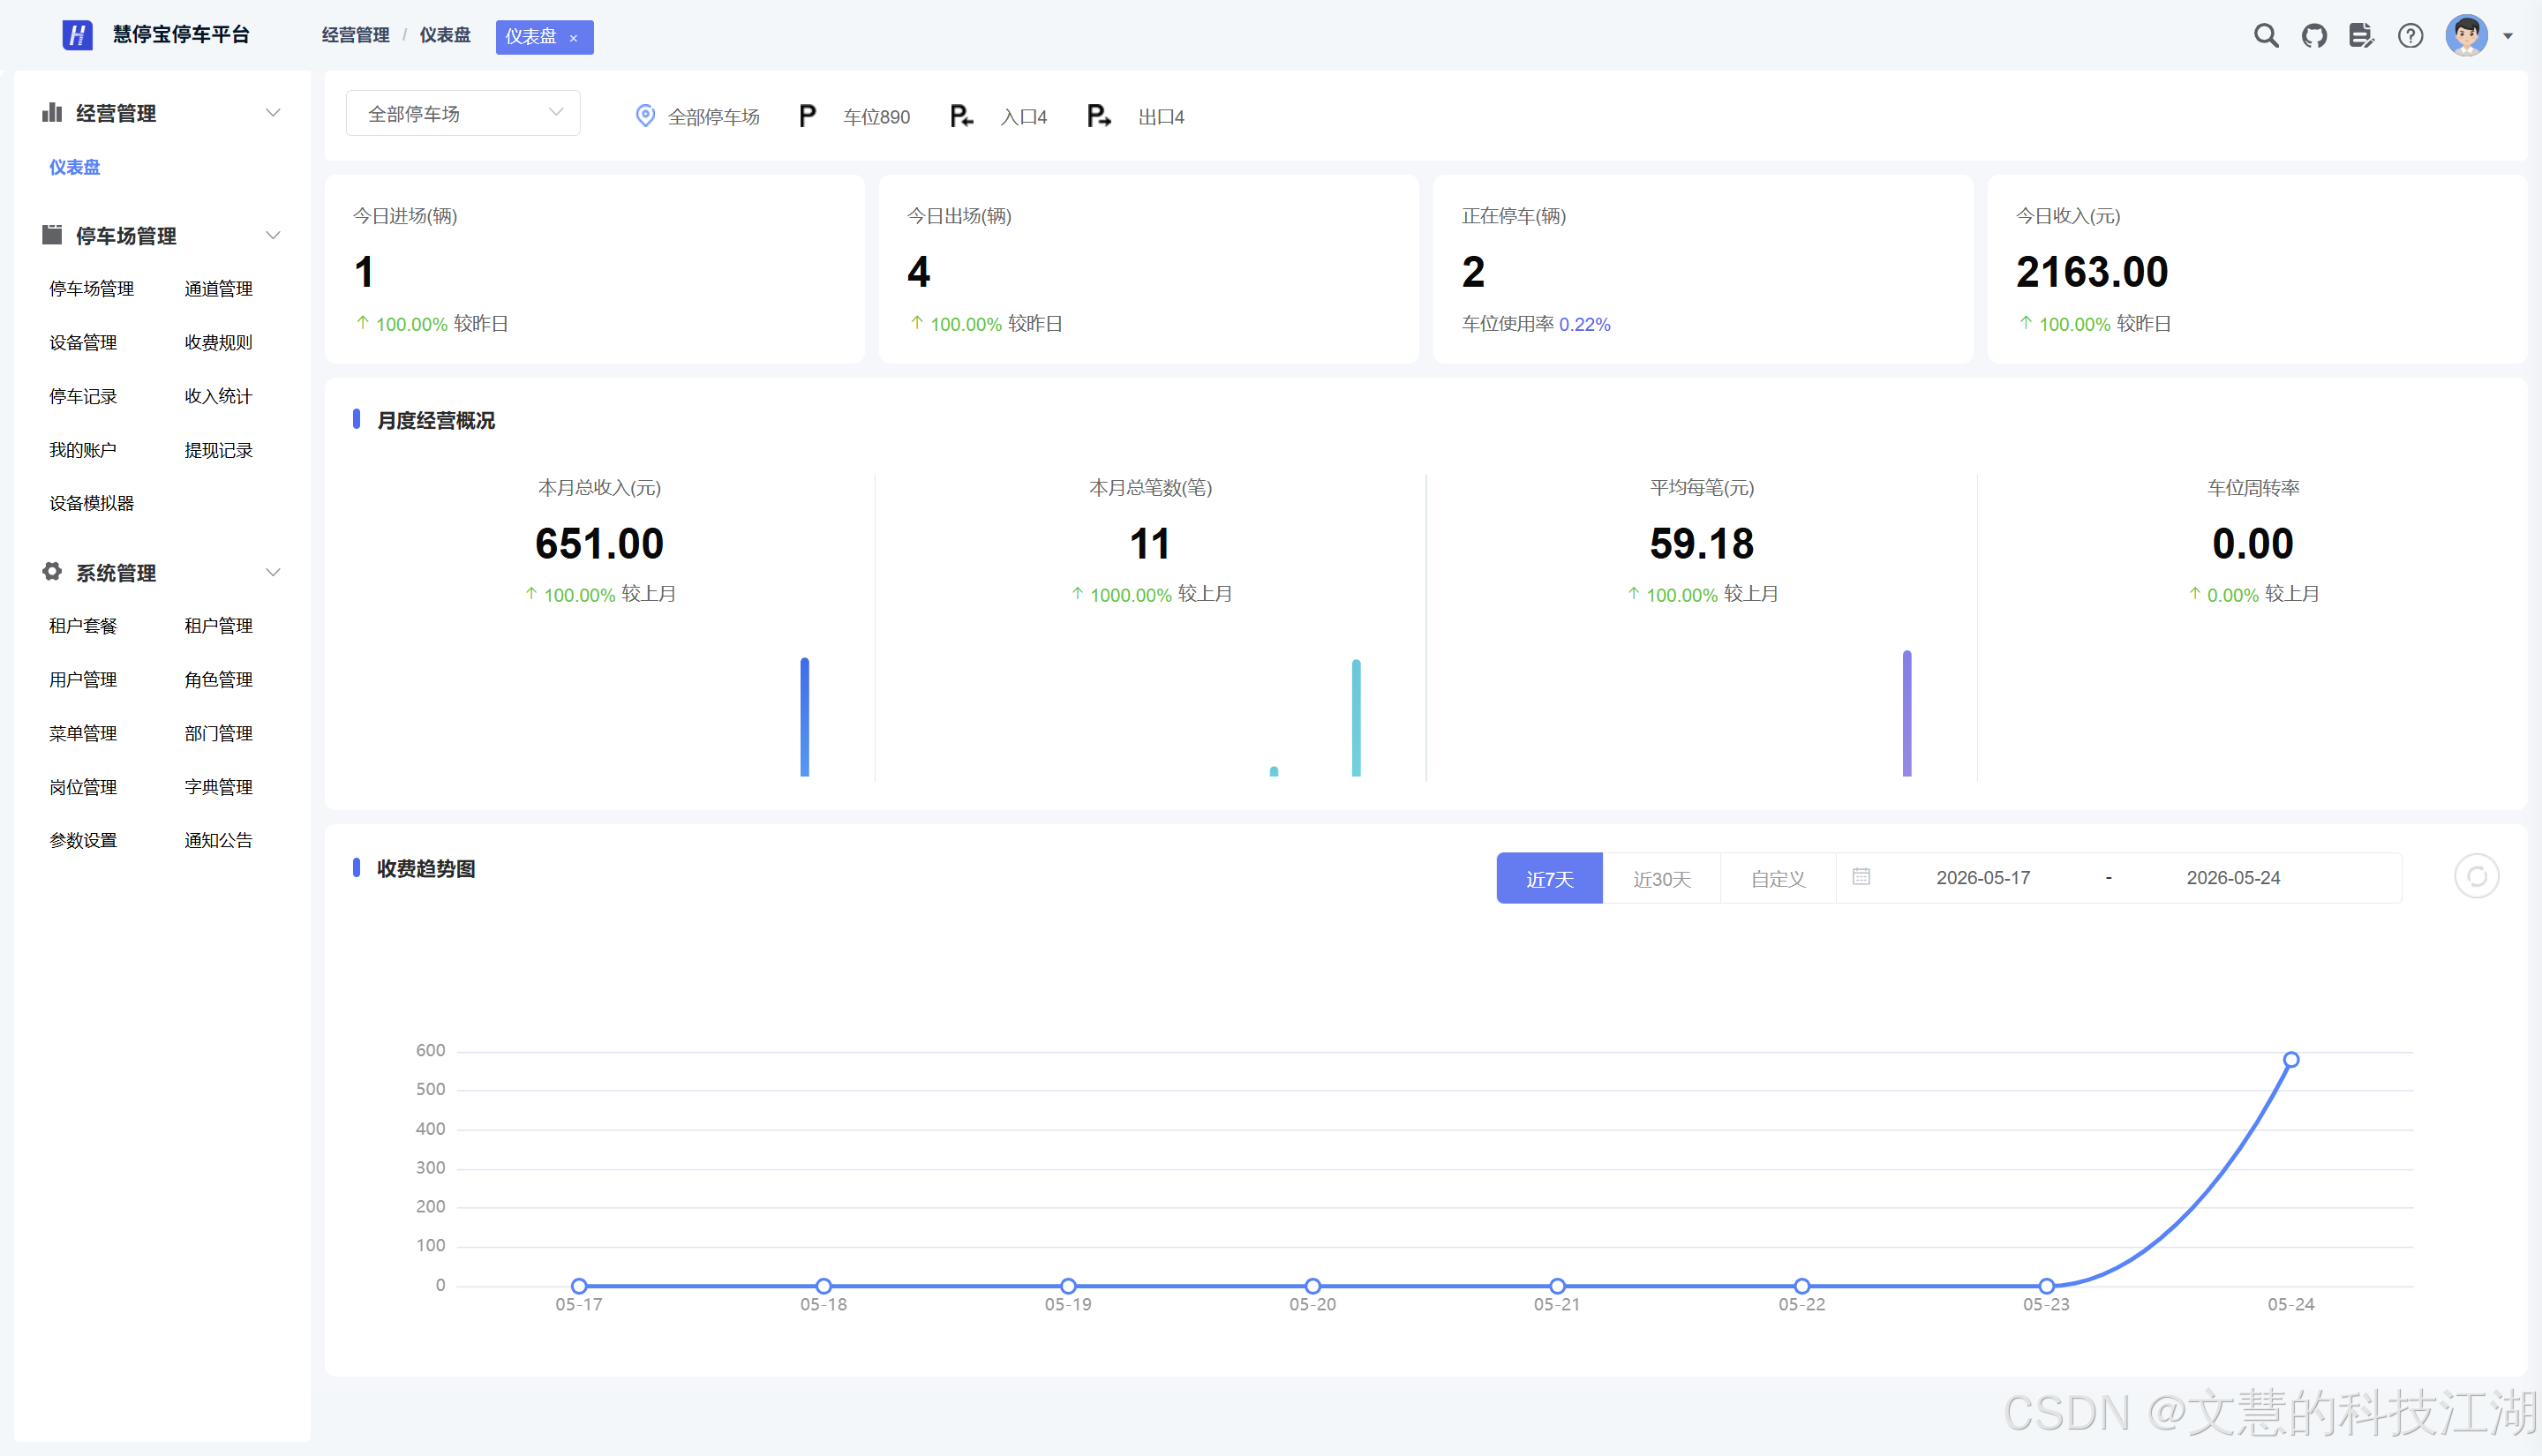2542x1456 pixels.
Task: Switch trend chart to 近30天
Action: (1661, 878)
